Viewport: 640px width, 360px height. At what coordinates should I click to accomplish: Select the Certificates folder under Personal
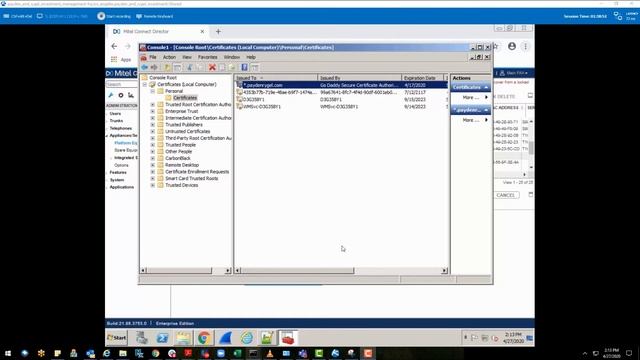click(x=185, y=98)
